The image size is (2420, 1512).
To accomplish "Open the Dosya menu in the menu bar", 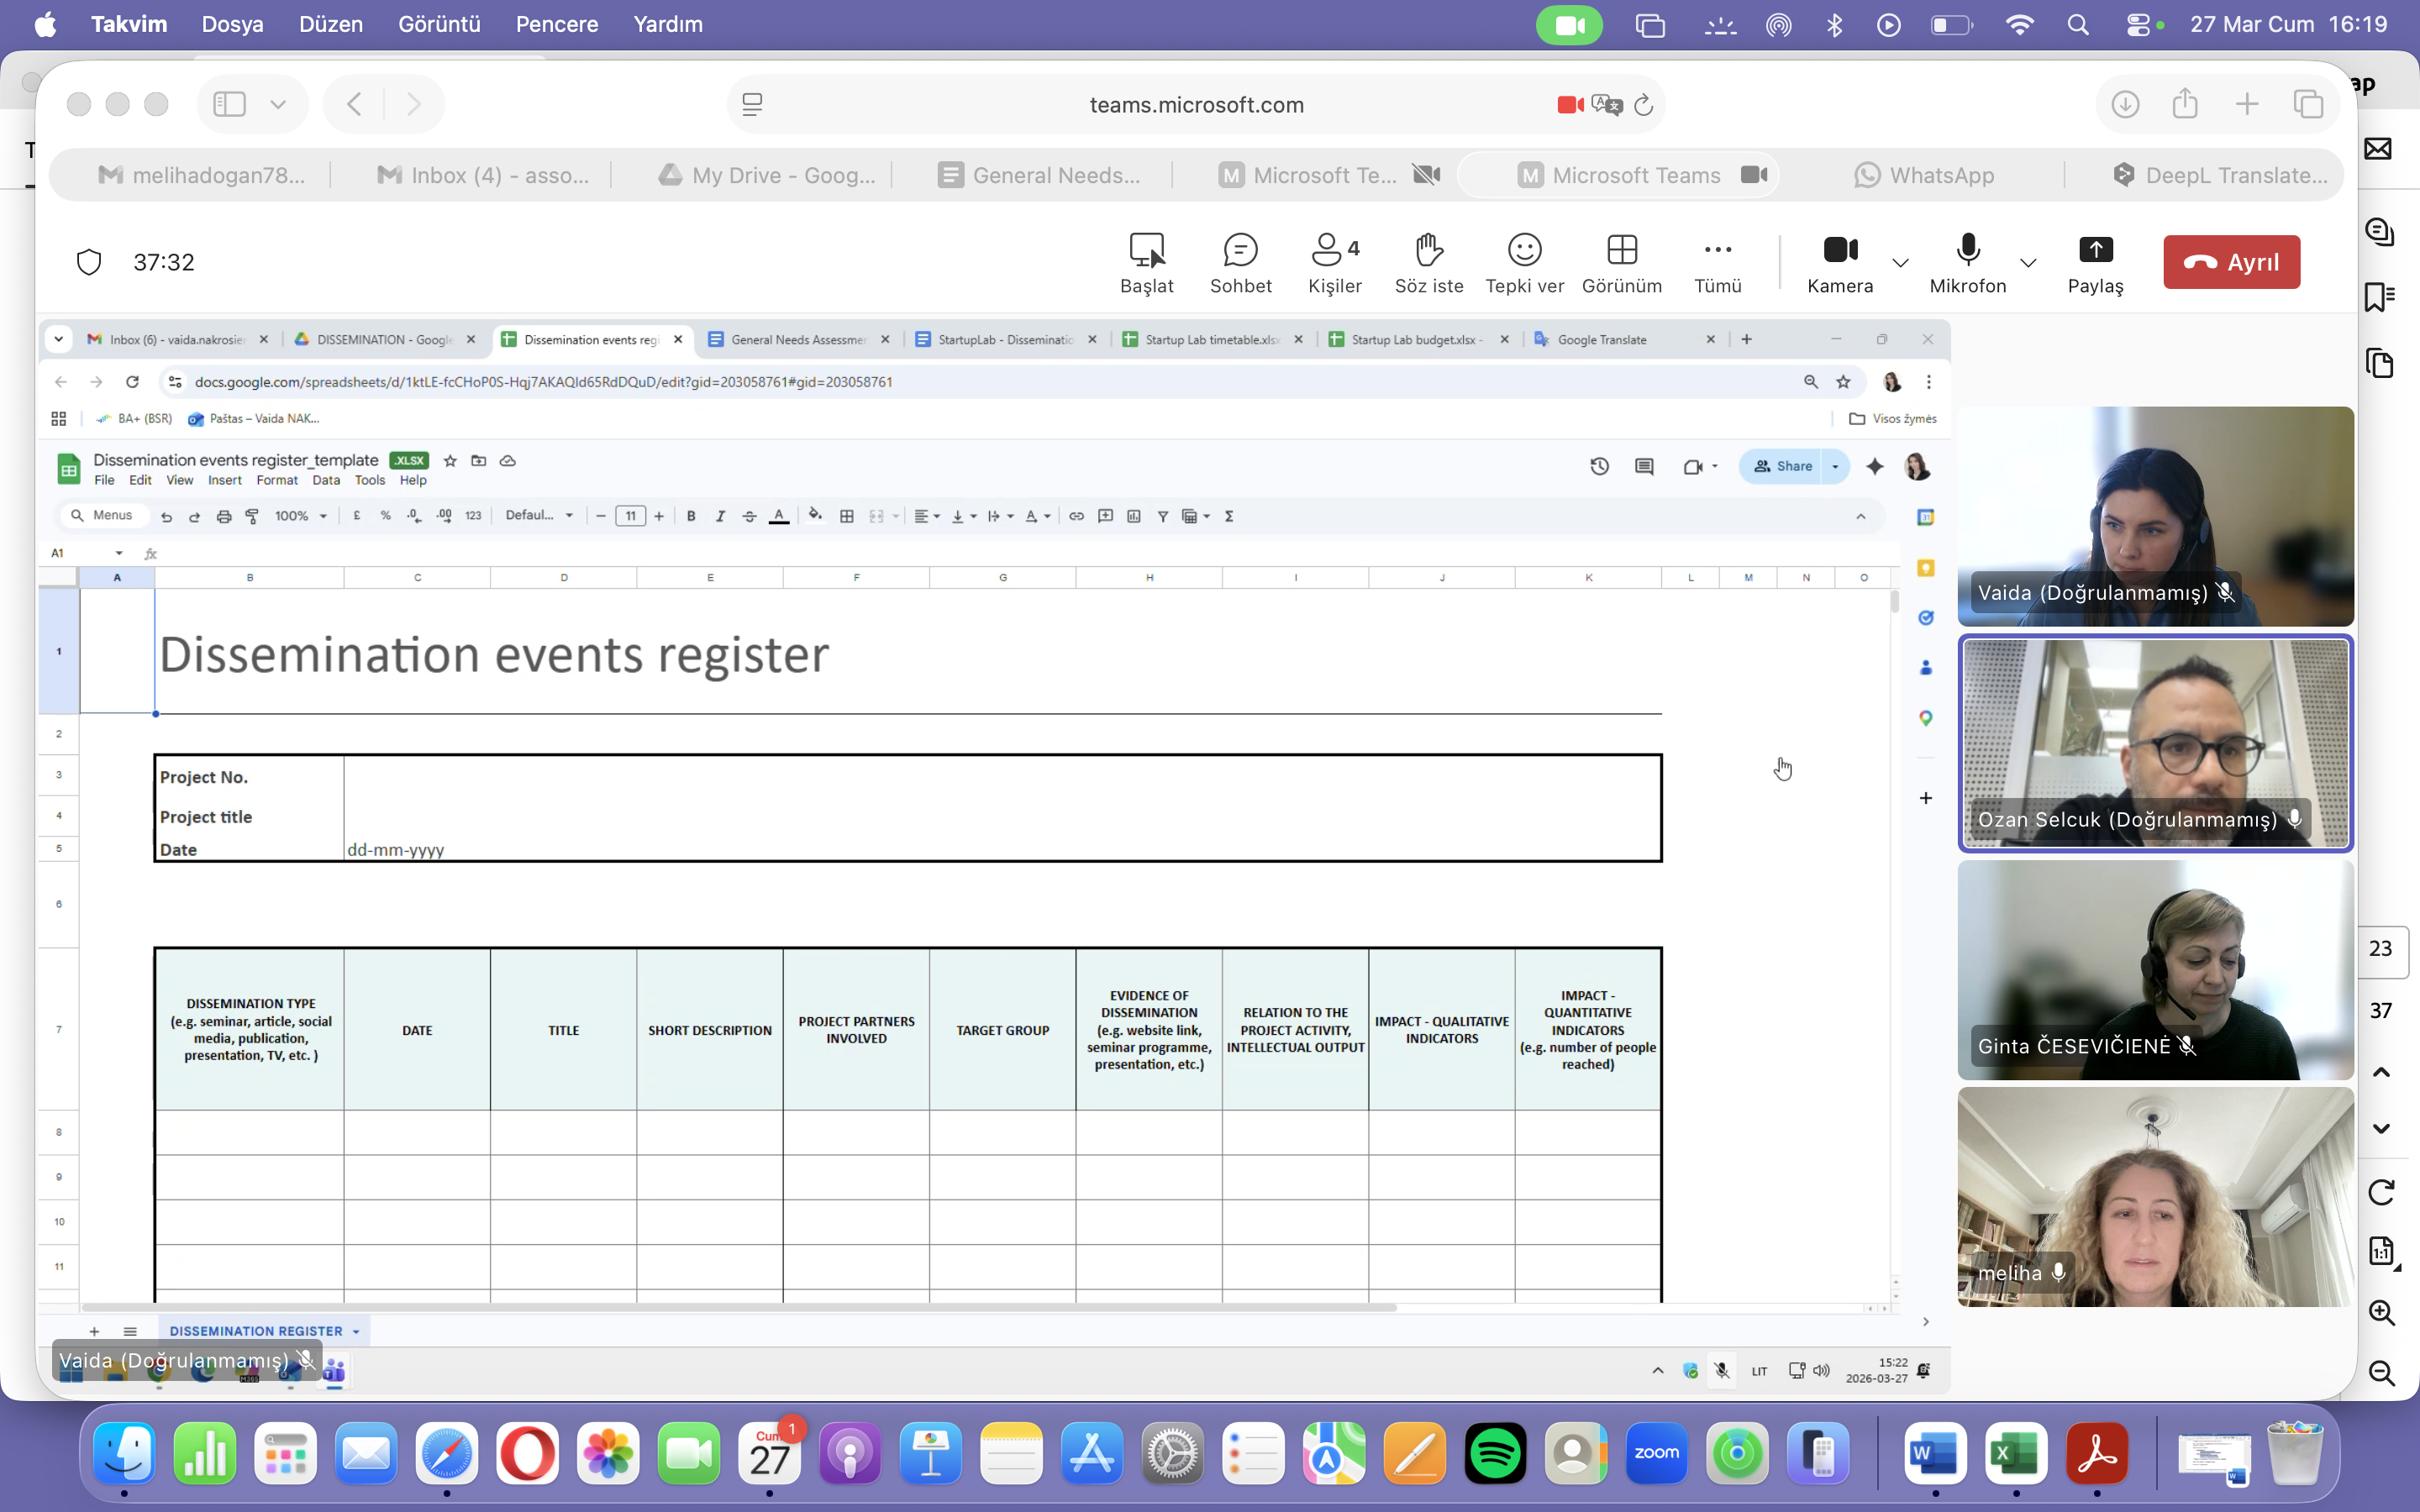I will (x=232, y=24).
